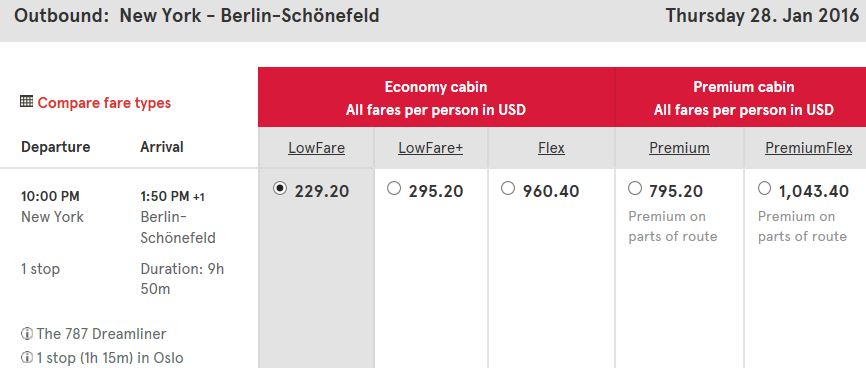Open the Compare fare types link
This screenshot has width=866, height=368.
(104, 103)
